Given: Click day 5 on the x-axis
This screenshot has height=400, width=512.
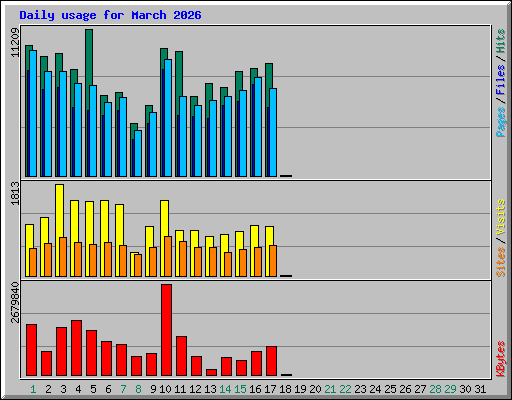Looking at the screenshot, I should point(93,389).
